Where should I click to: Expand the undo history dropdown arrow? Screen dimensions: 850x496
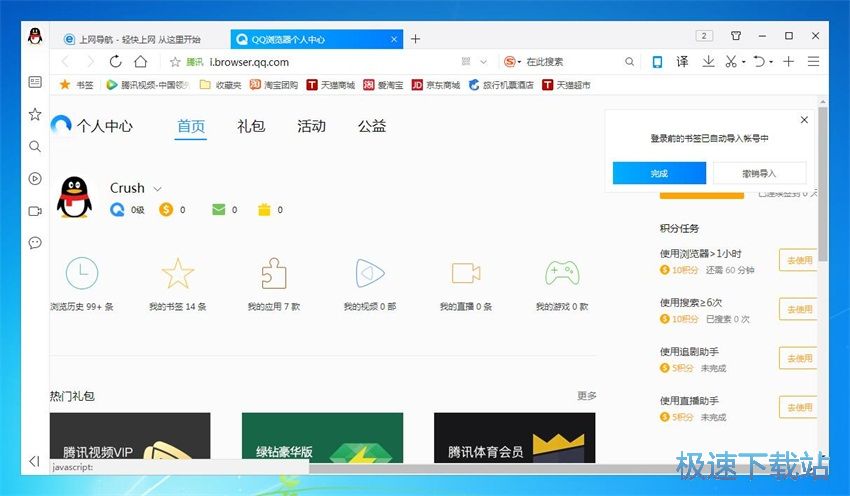(x=771, y=62)
